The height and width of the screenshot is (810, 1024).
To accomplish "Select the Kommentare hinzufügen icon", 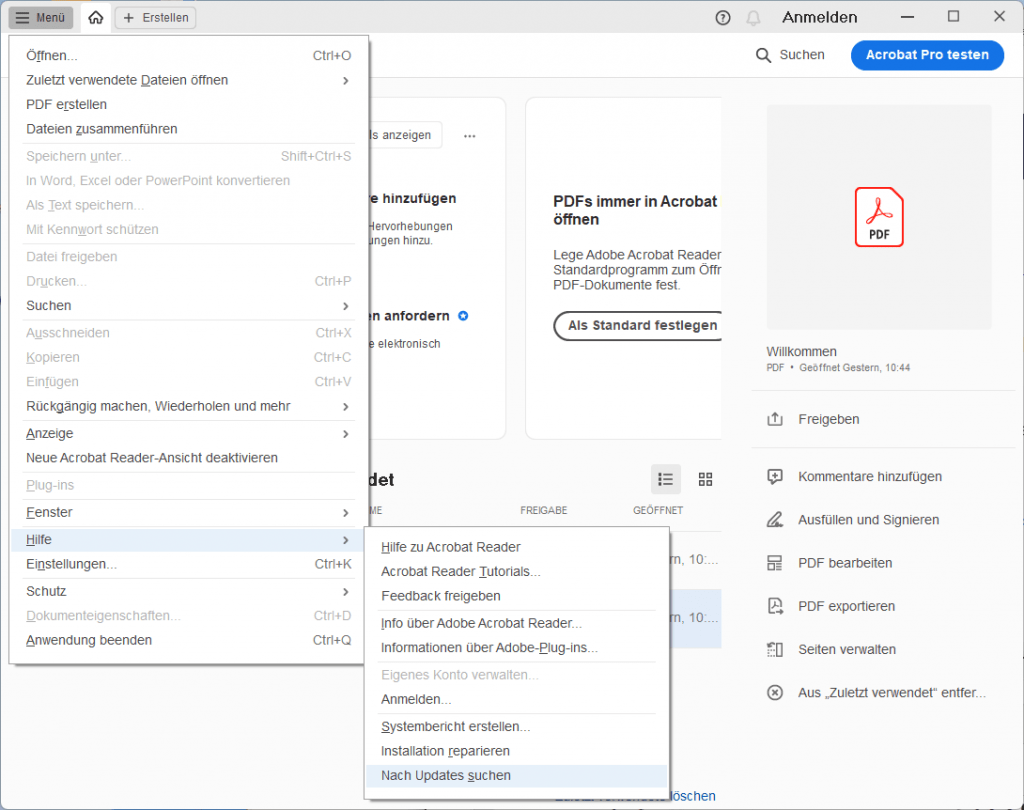I will point(774,477).
